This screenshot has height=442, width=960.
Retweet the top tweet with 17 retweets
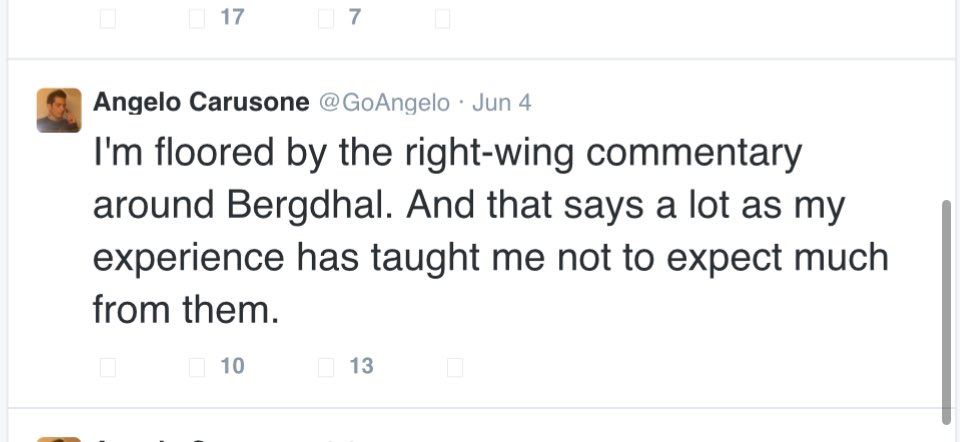197,18
